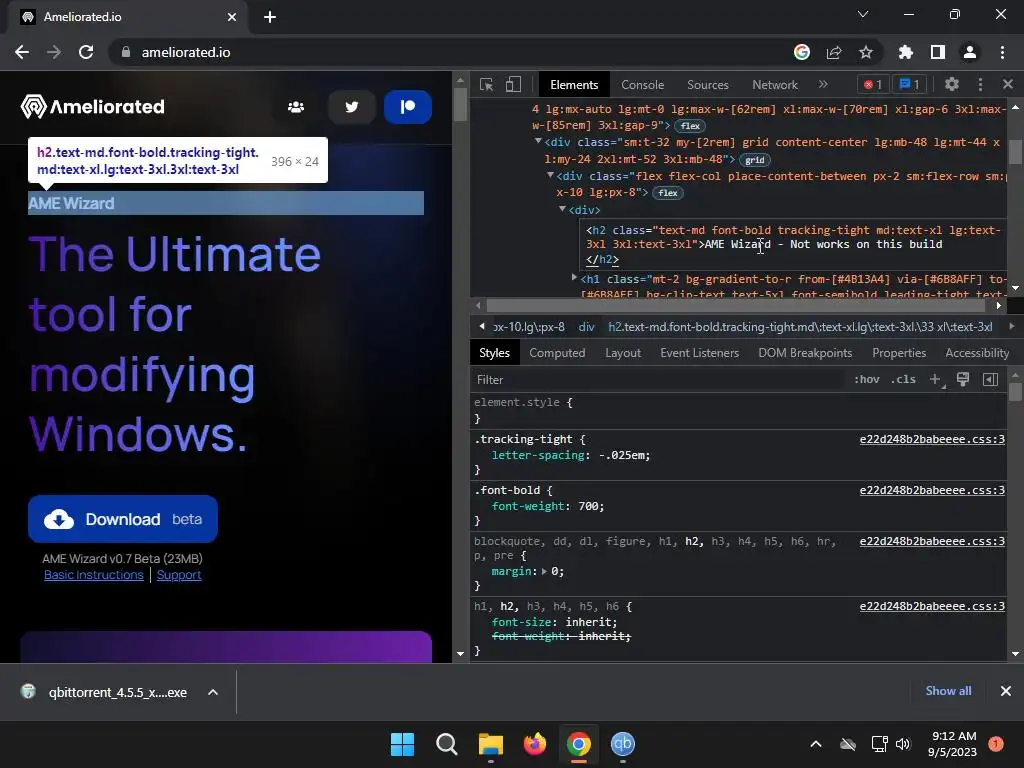This screenshot has height=768, width=1024.
Task: Open DevTools settings gear
Action: point(952,84)
